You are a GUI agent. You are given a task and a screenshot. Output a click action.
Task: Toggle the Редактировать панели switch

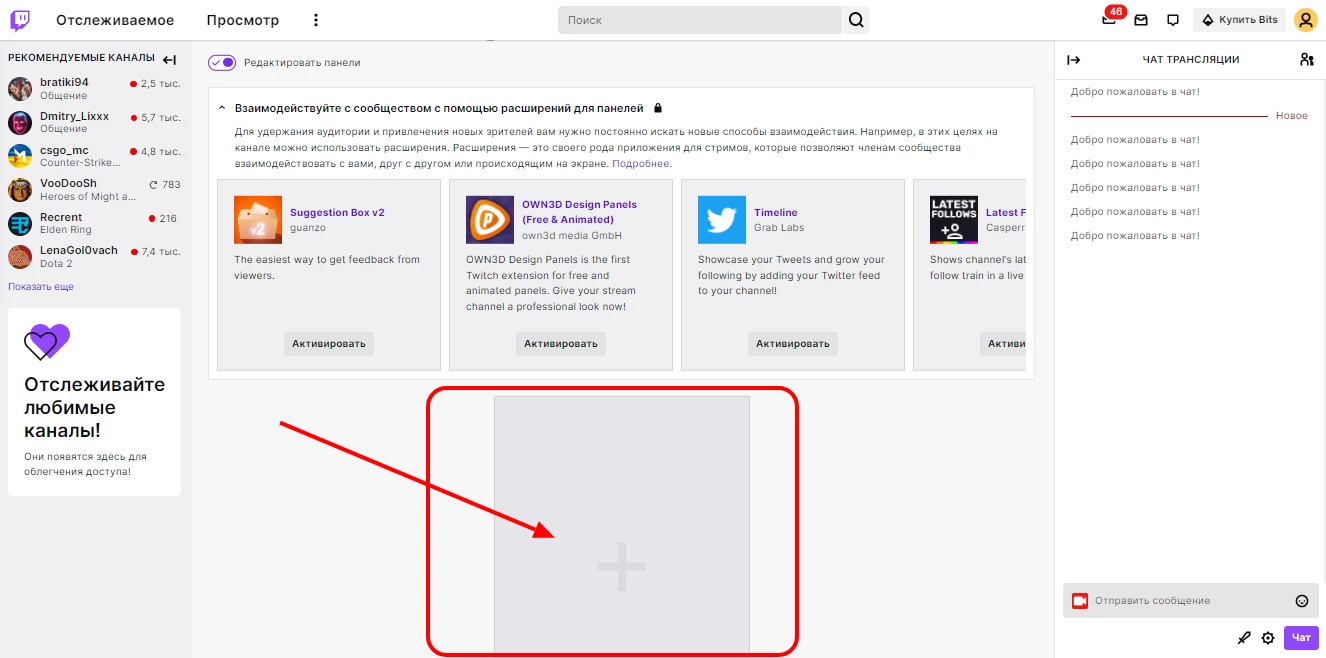click(222, 62)
